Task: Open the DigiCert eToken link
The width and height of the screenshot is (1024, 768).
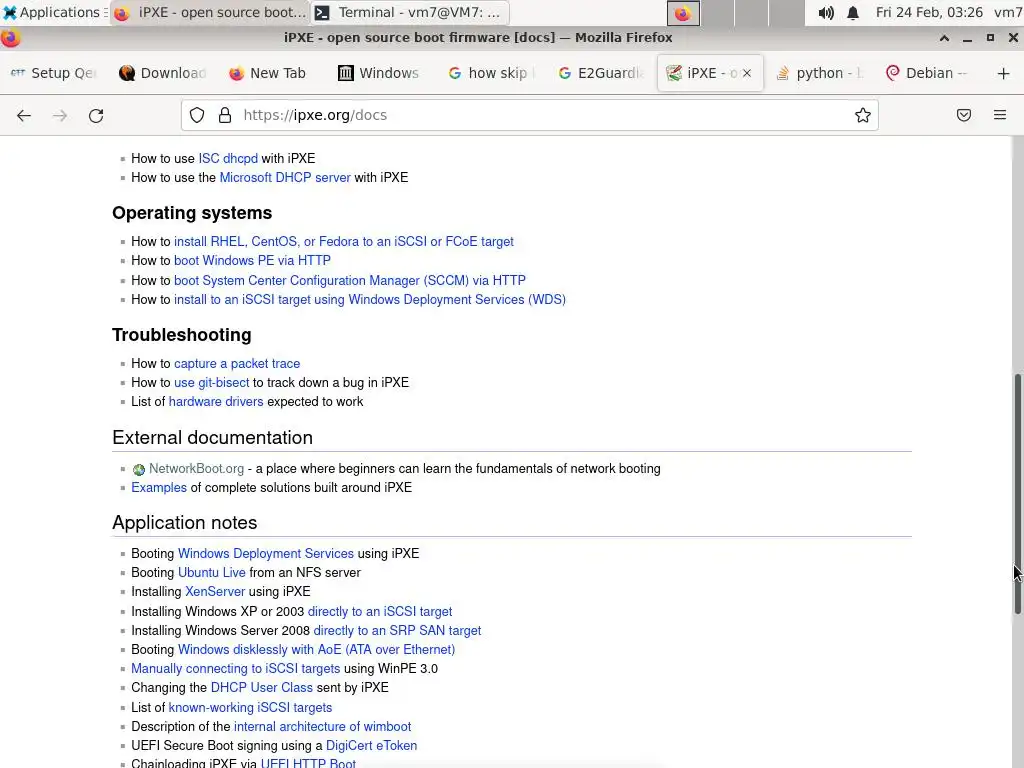Action: (371, 746)
